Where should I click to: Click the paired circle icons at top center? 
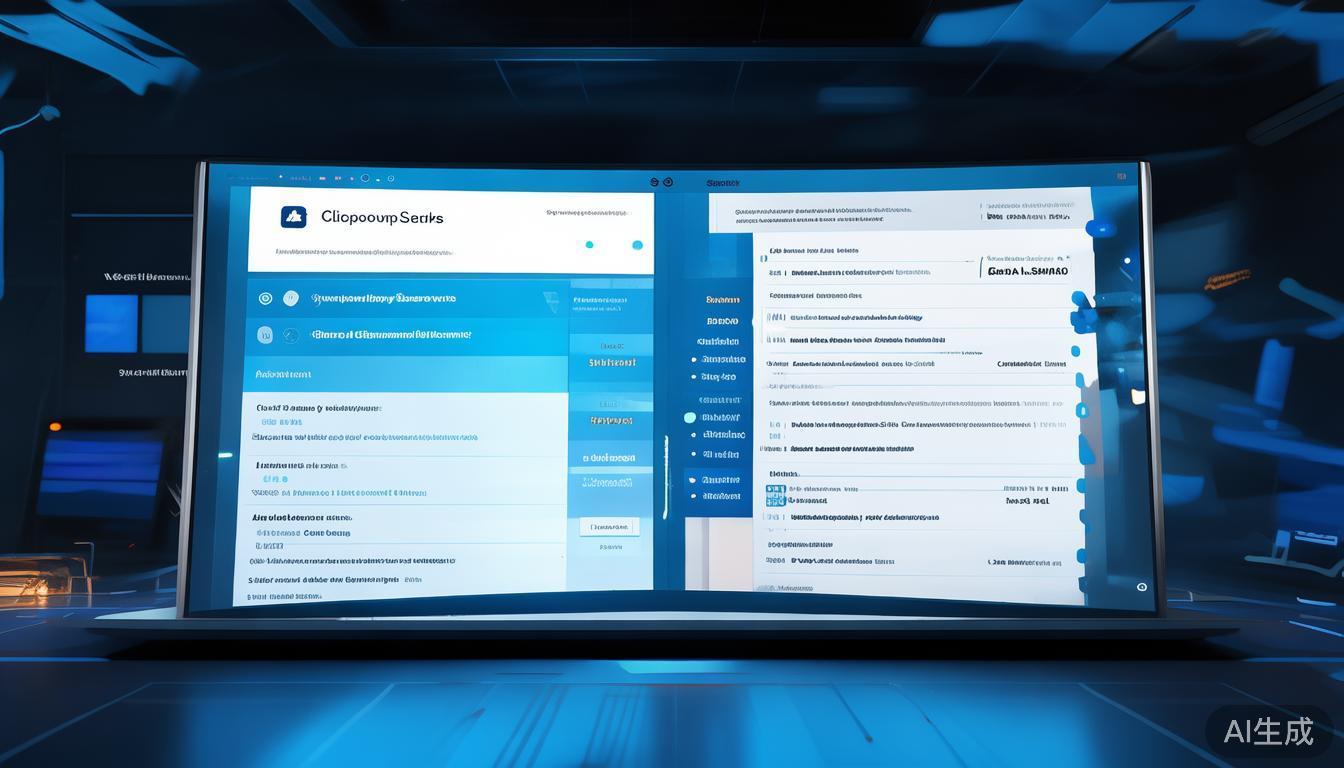pyautogui.click(x=661, y=182)
